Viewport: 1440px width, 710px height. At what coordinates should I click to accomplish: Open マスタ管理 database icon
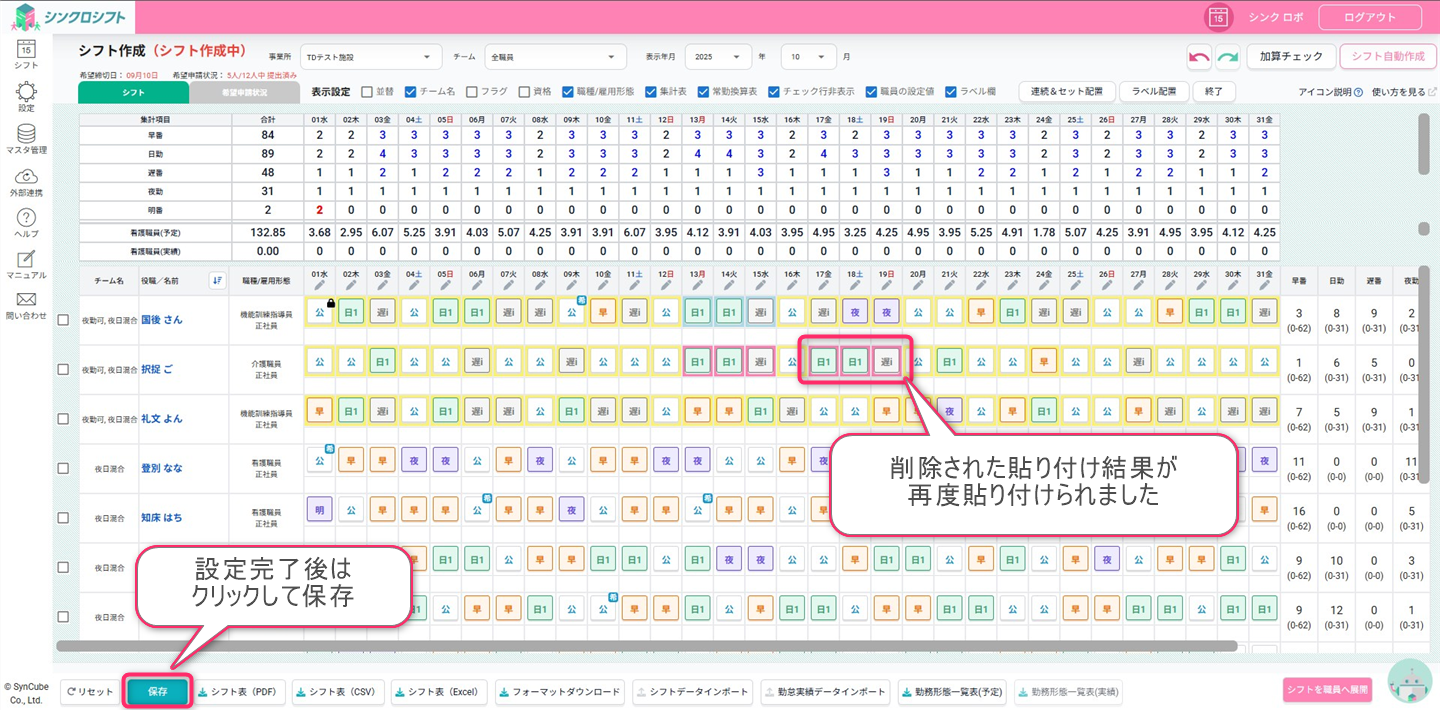click(26, 134)
